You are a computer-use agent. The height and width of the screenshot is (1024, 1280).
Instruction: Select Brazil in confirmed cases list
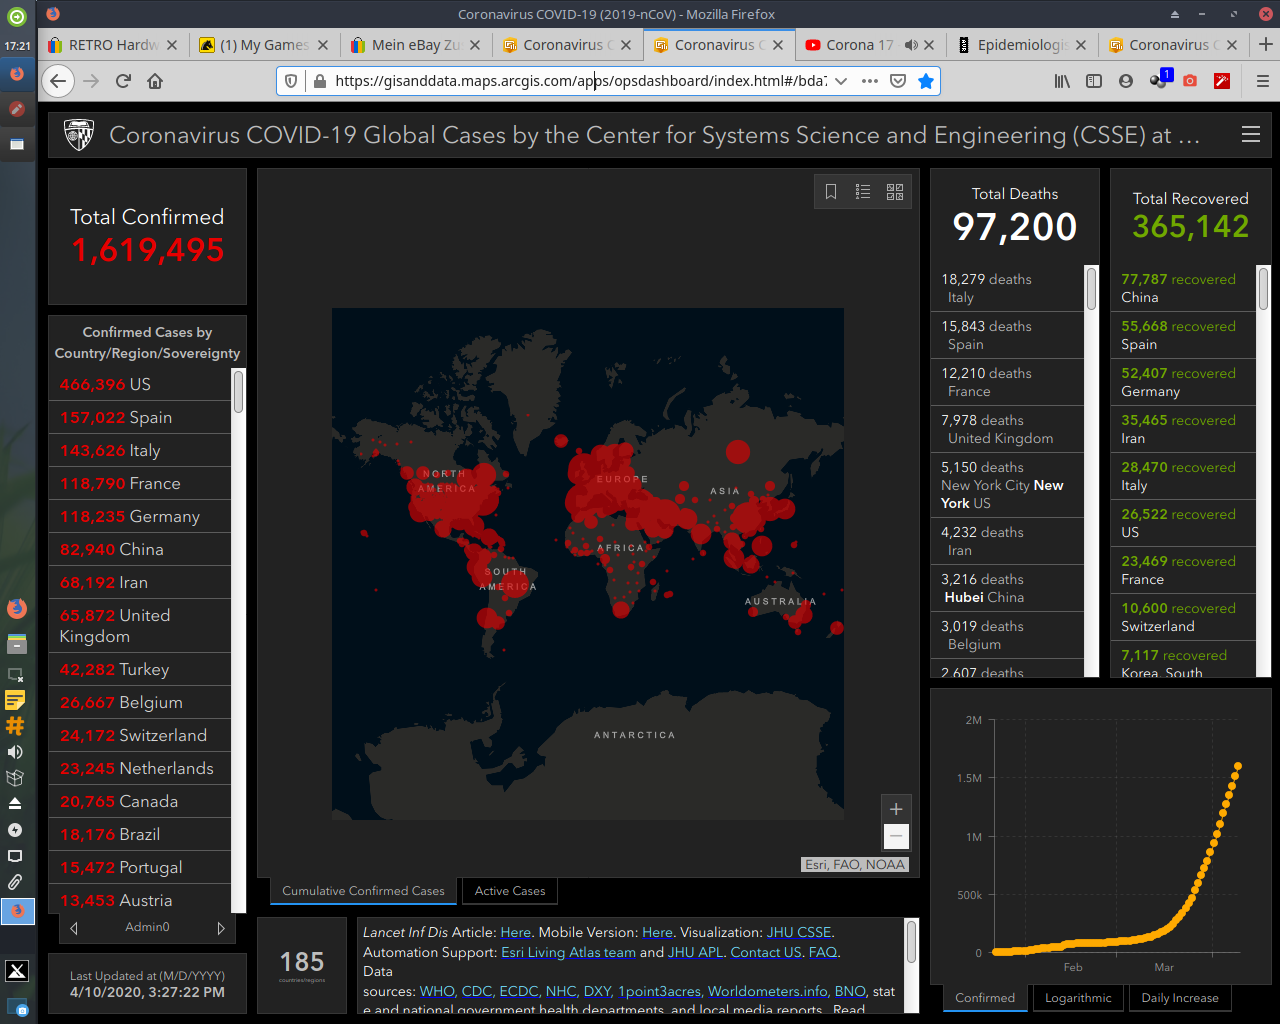(x=140, y=834)
